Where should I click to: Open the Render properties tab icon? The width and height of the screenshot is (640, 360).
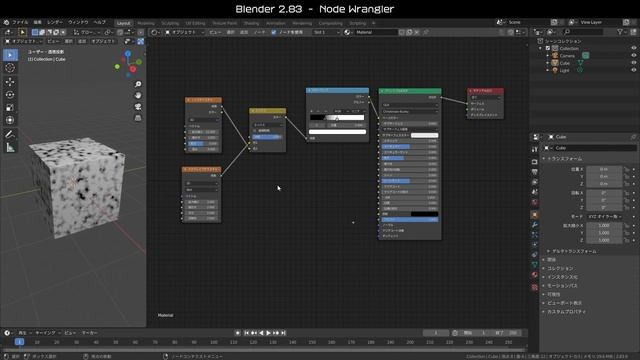coord(535,162)
